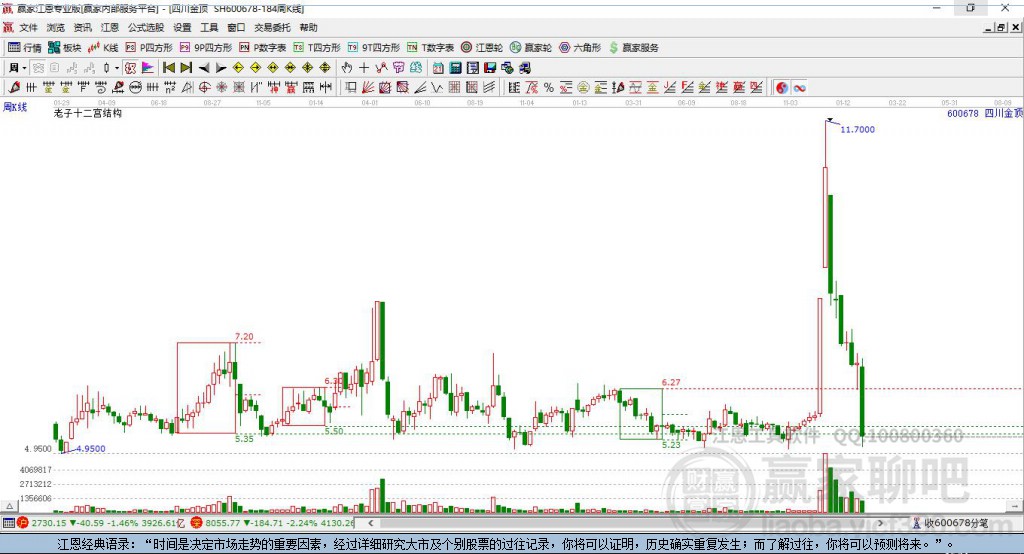1024x554 pixels.
Task: Click the last yellow diamond arrow icon
Action: tap(325, 68)
